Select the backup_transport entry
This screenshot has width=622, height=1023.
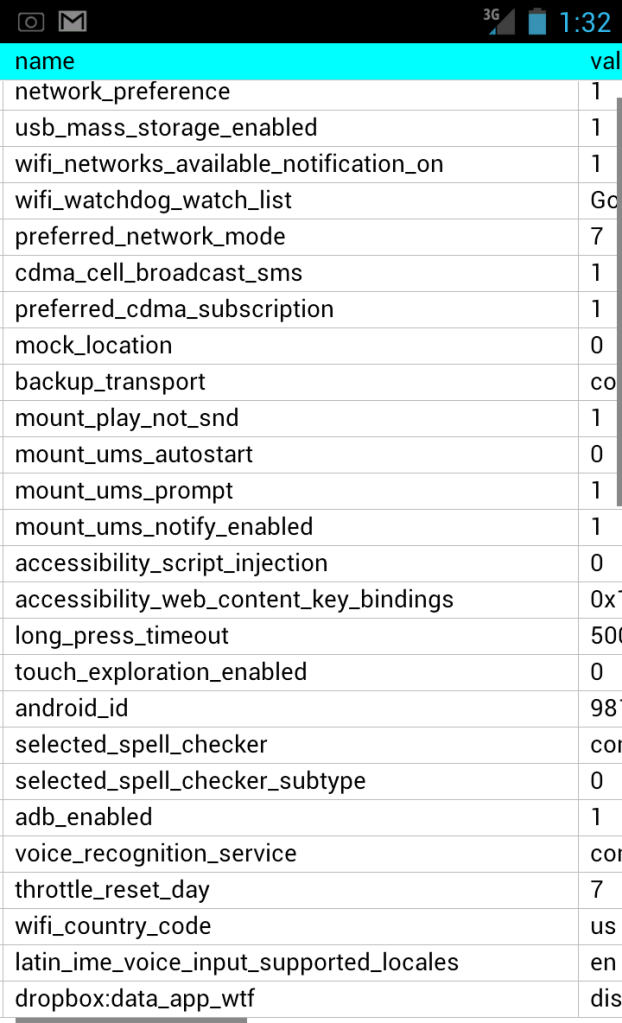(110, 382)
